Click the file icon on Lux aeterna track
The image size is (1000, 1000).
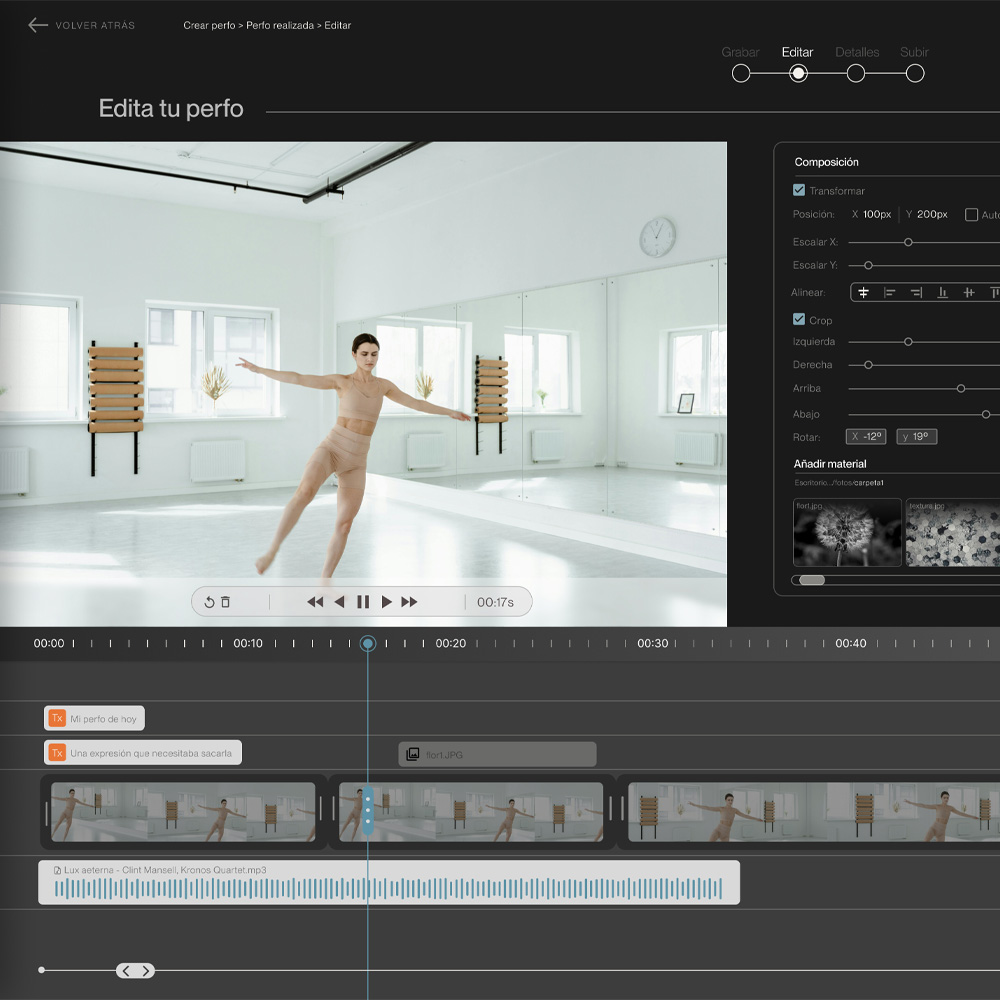coord(57,870)
